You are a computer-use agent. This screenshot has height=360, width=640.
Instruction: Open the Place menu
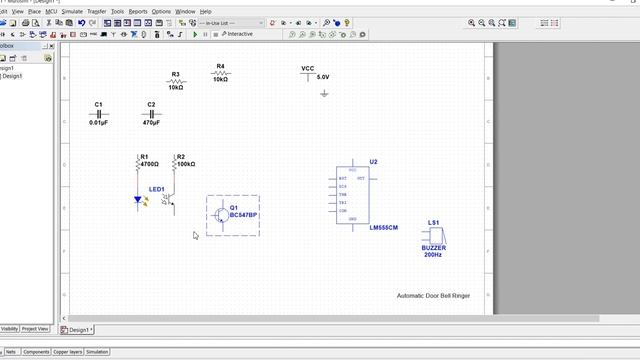coord(35,11)
